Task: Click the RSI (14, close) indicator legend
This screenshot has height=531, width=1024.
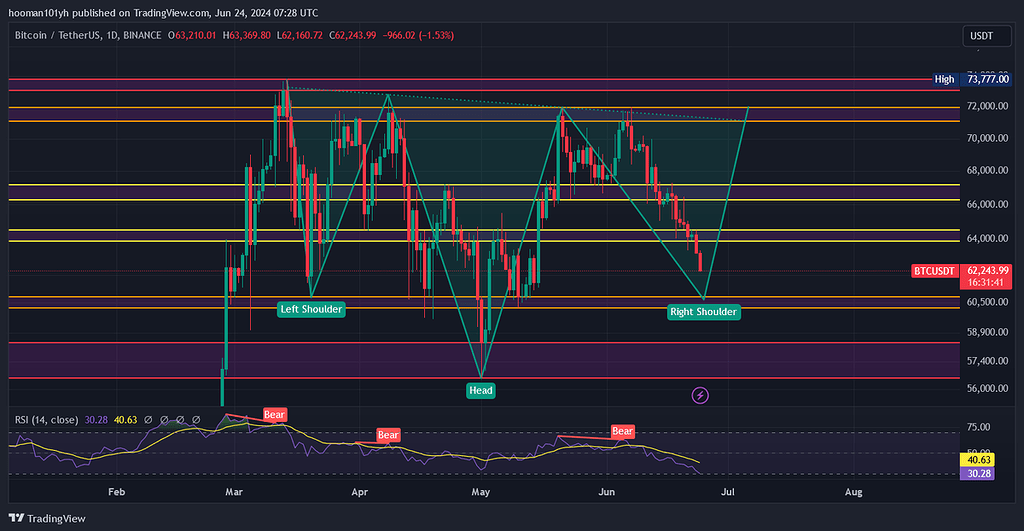Action: pyautogui.click(x=47, y=420)
